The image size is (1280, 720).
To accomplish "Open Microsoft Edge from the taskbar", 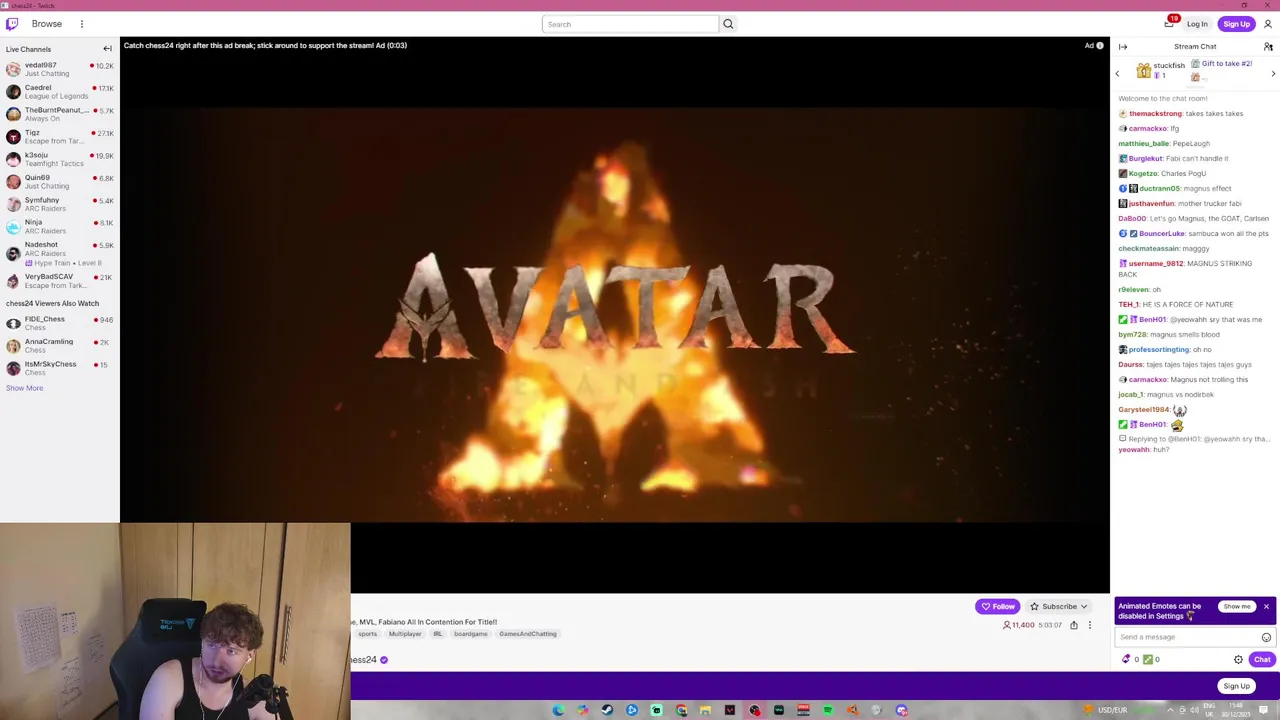I will coord(558,710).
